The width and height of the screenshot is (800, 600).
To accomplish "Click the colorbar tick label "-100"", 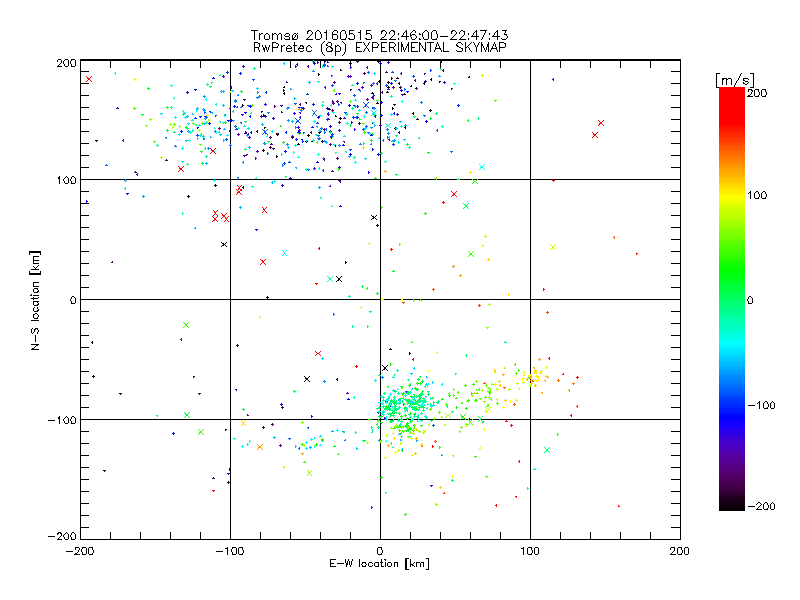I will pyautogui.click(x=761, y=405).
